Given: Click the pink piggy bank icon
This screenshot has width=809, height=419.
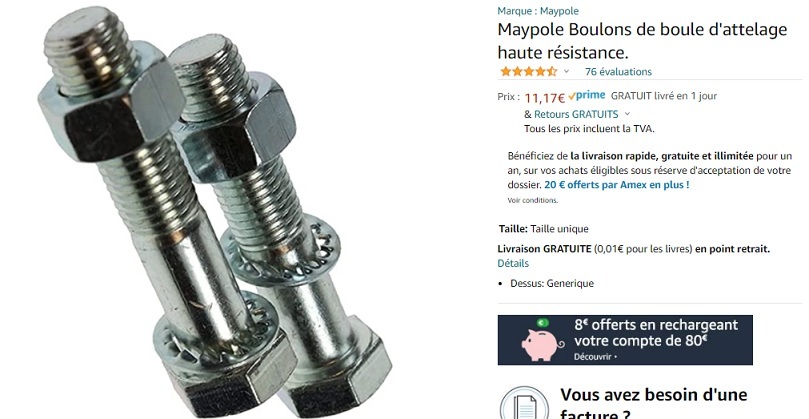Looking at the screenshot, I should click(542, 344).
